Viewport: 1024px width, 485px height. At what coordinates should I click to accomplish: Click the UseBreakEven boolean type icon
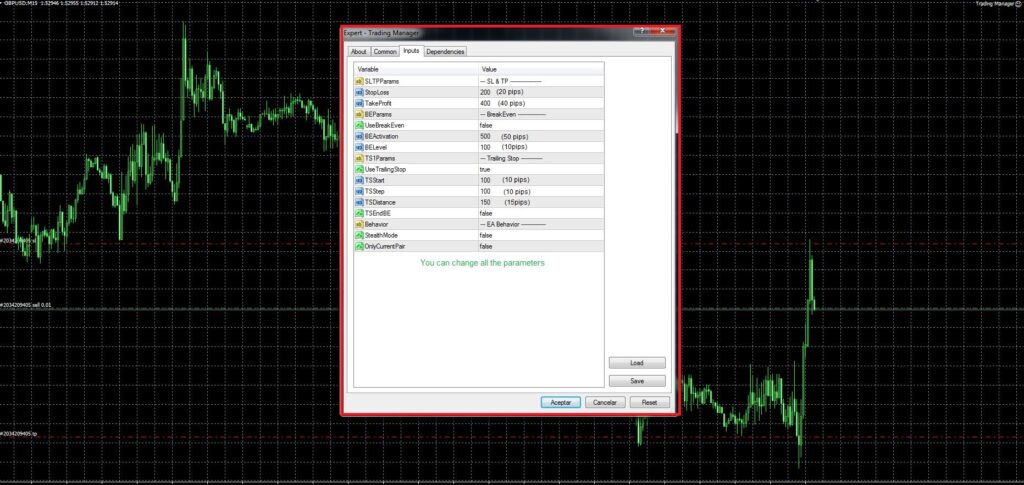[x=359, y=125]
